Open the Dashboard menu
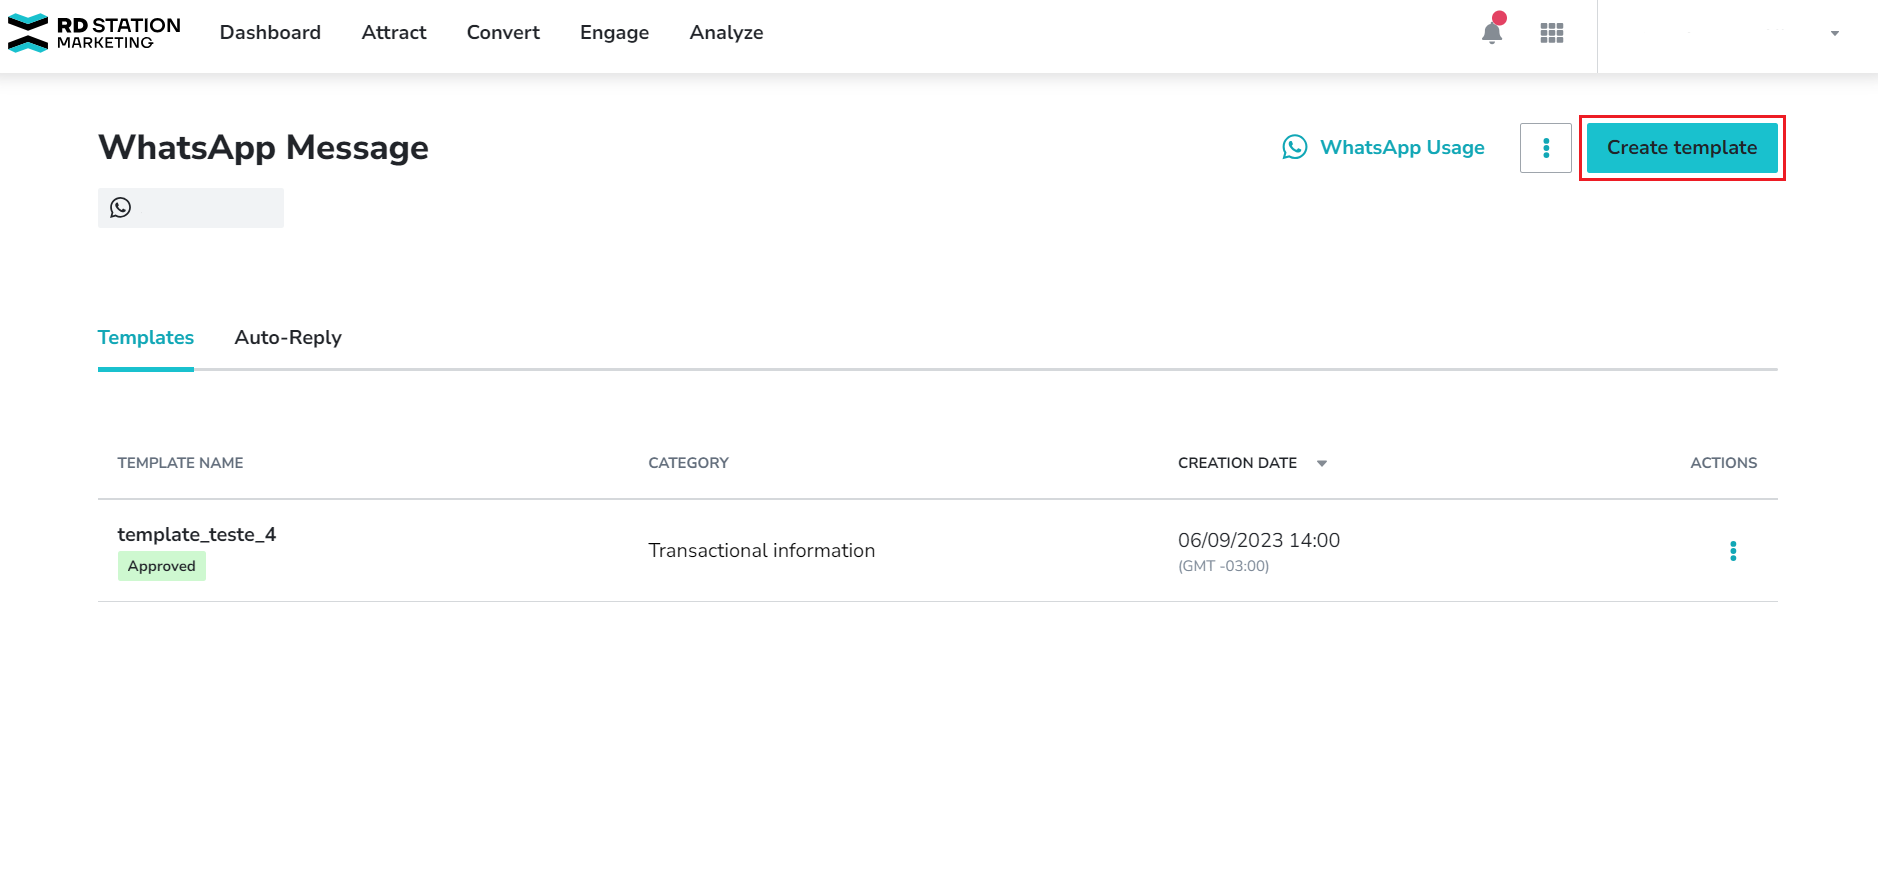Screen dimensions: 1878x871 (270, 33)
